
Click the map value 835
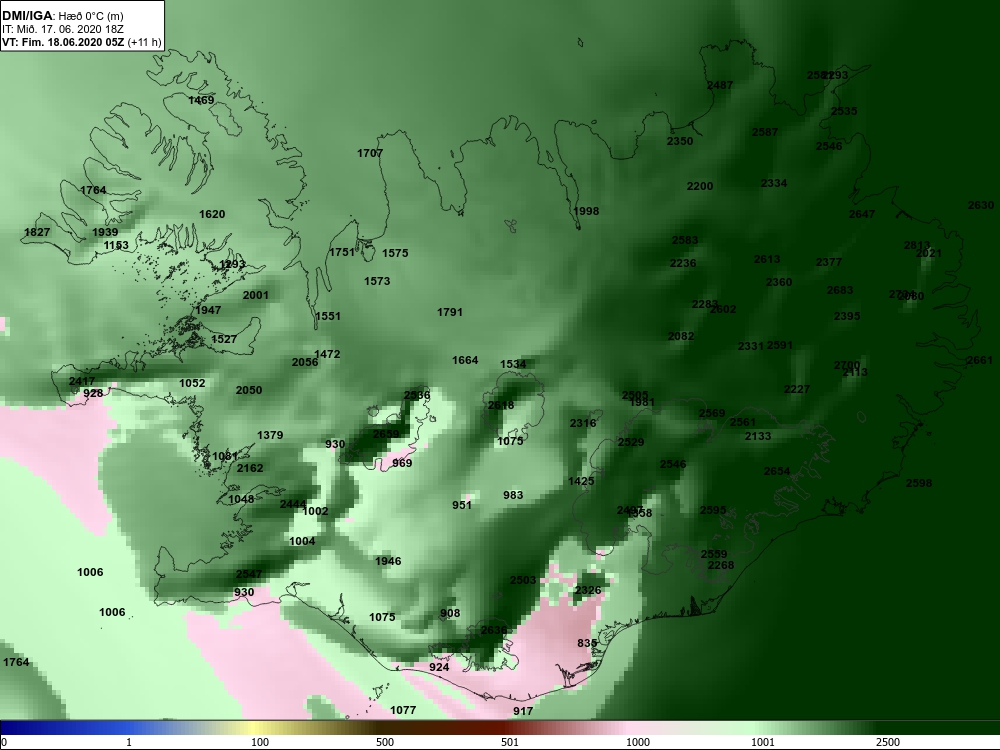coord(587,643)
